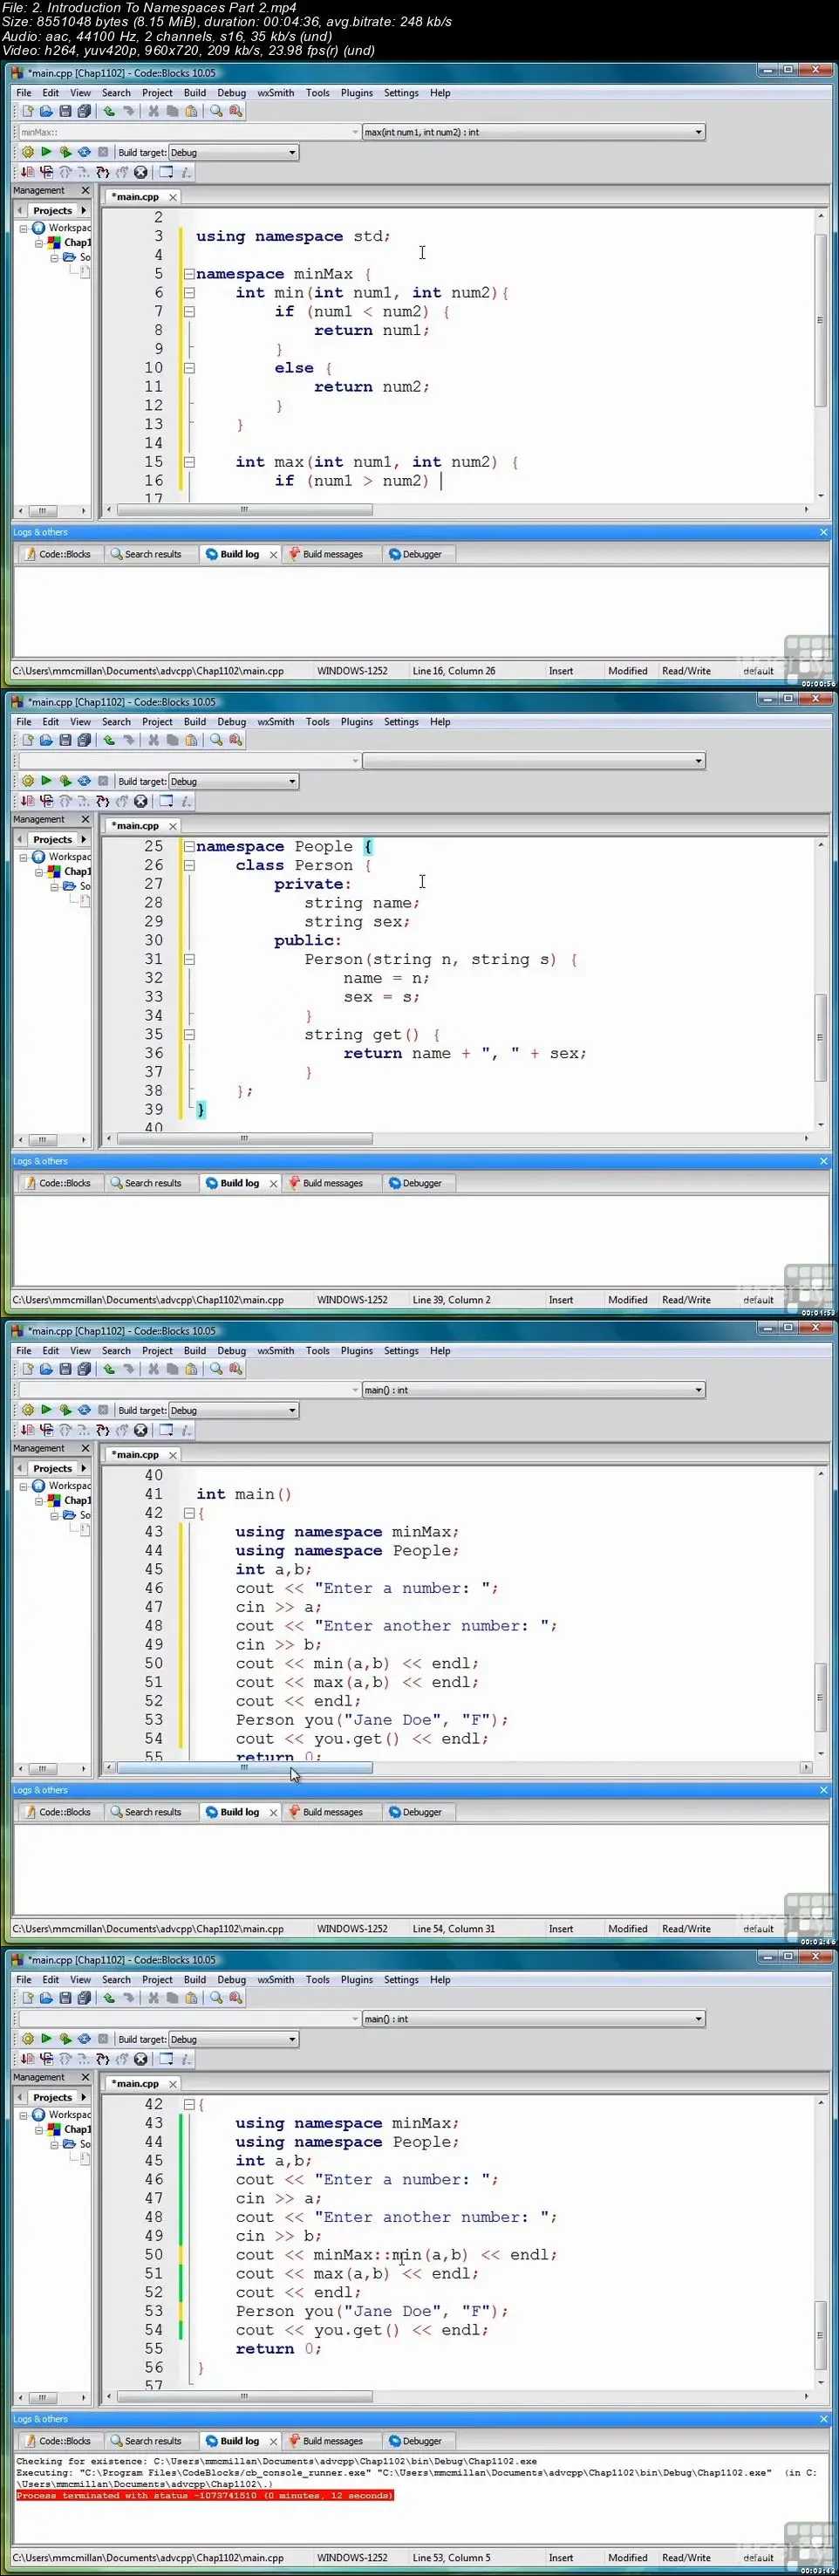Screen dimensions: 839x2576
Task: Click New file icon in window showing namespace minMax definition
Action: [27, 111]
